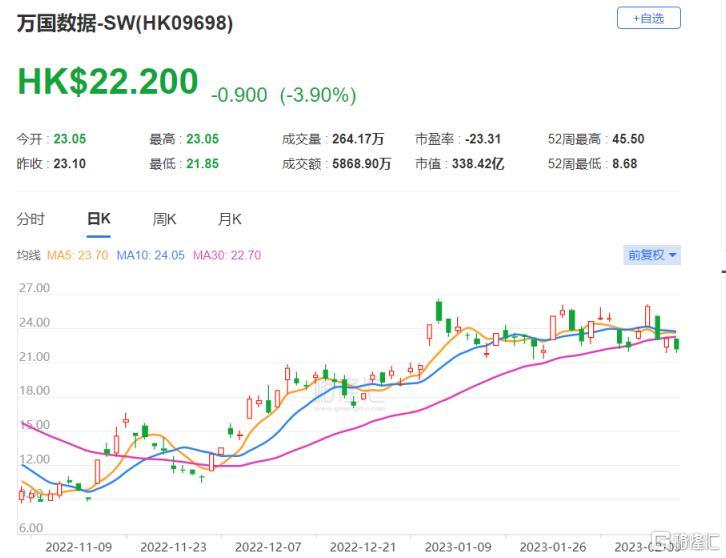Click the 6.00 price axis label
The image size is (726, 558).
[31, 528]
